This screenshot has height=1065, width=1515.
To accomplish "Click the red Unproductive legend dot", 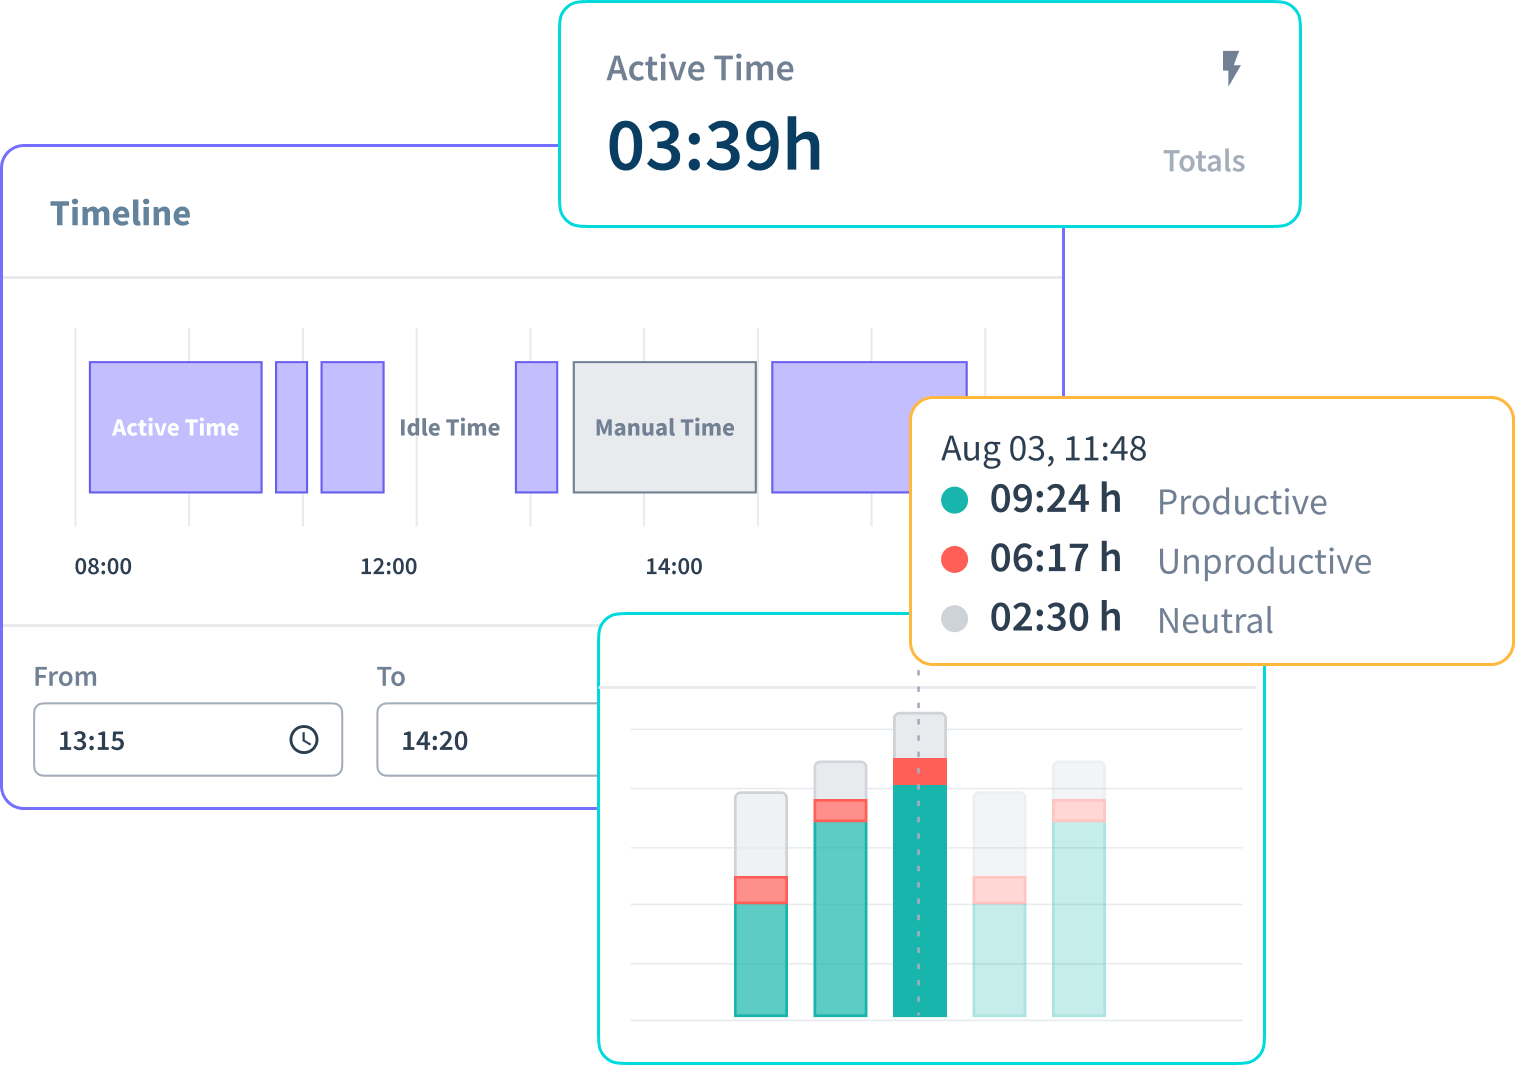I will click(x=955, y=559).
